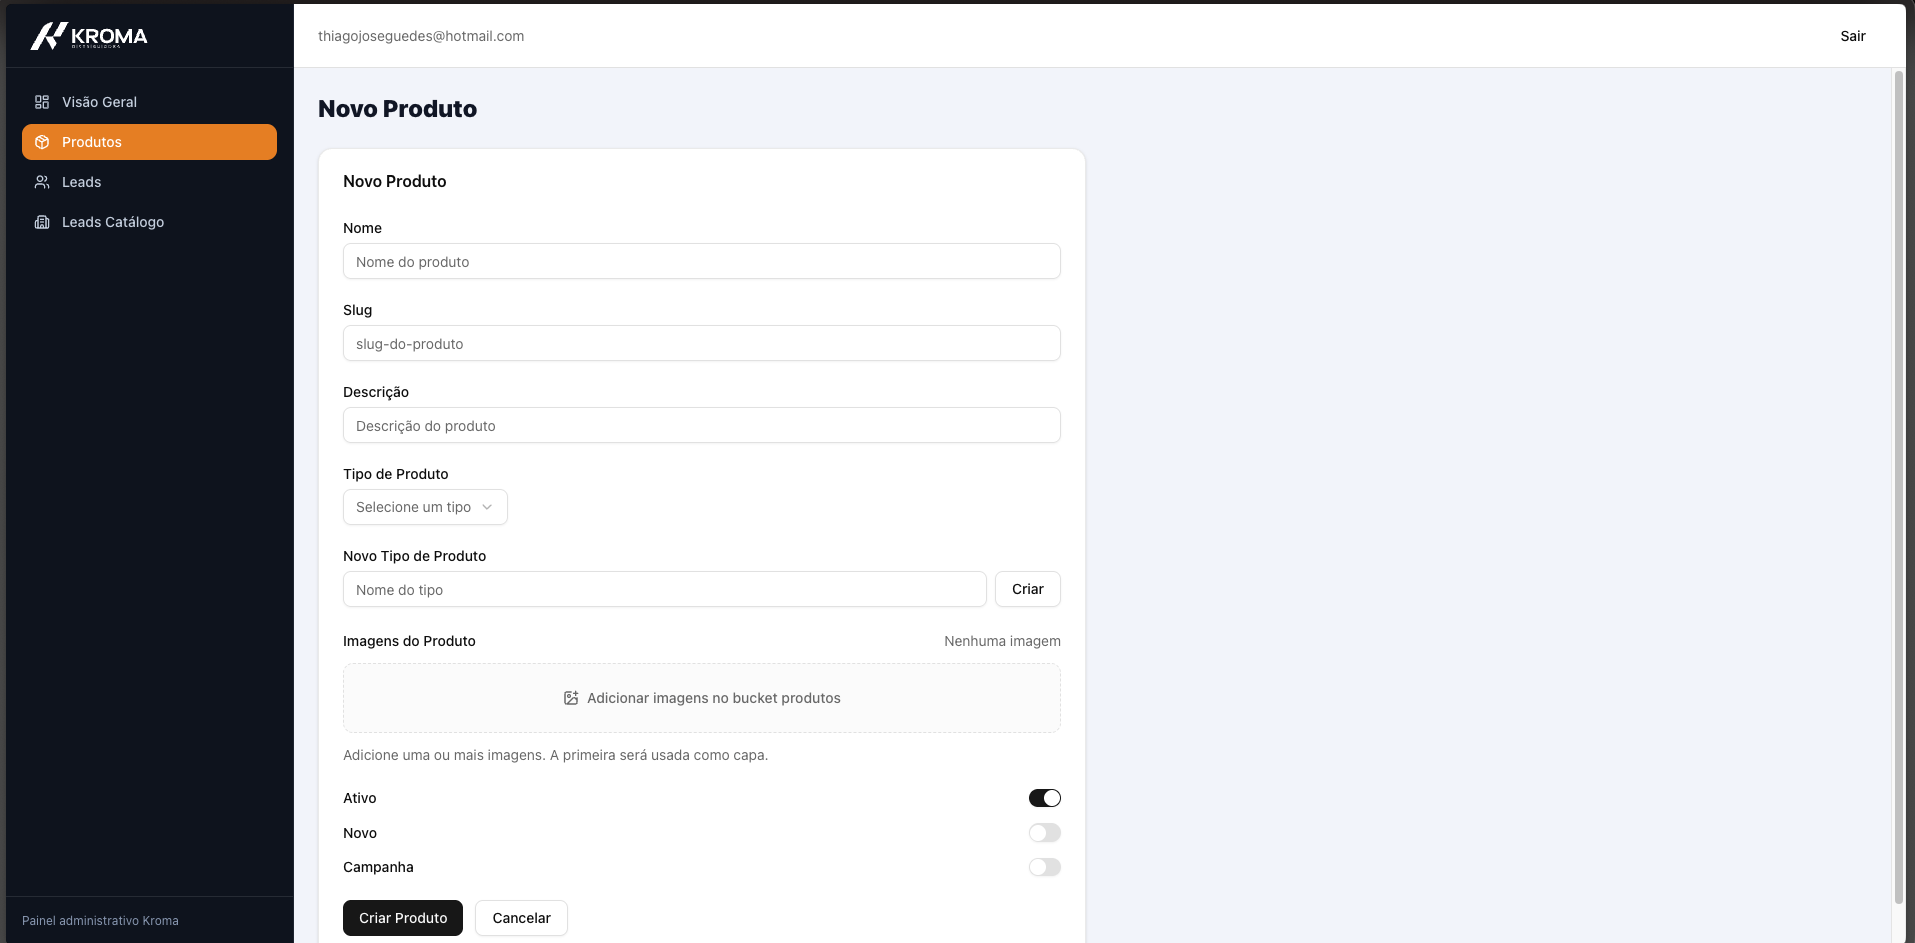The width and height of the screenshot is (1915, 943).
Task: Open Visão Geral in sidebar
Action: click(149, 102)
